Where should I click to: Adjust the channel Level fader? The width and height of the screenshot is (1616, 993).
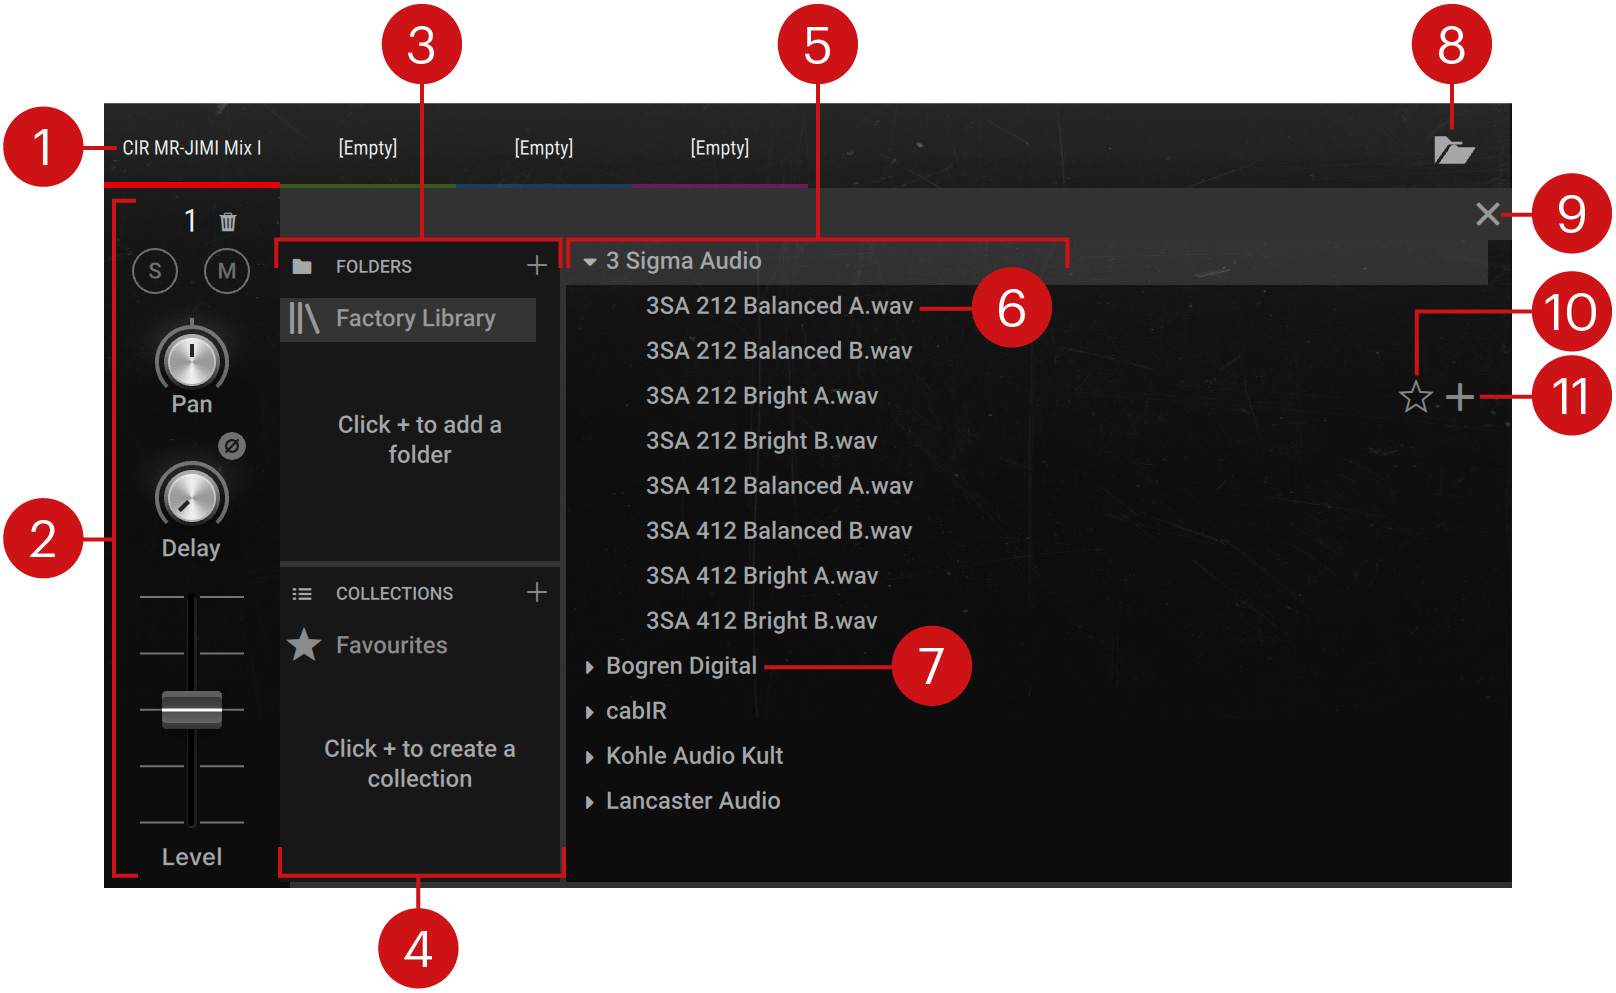190,709
